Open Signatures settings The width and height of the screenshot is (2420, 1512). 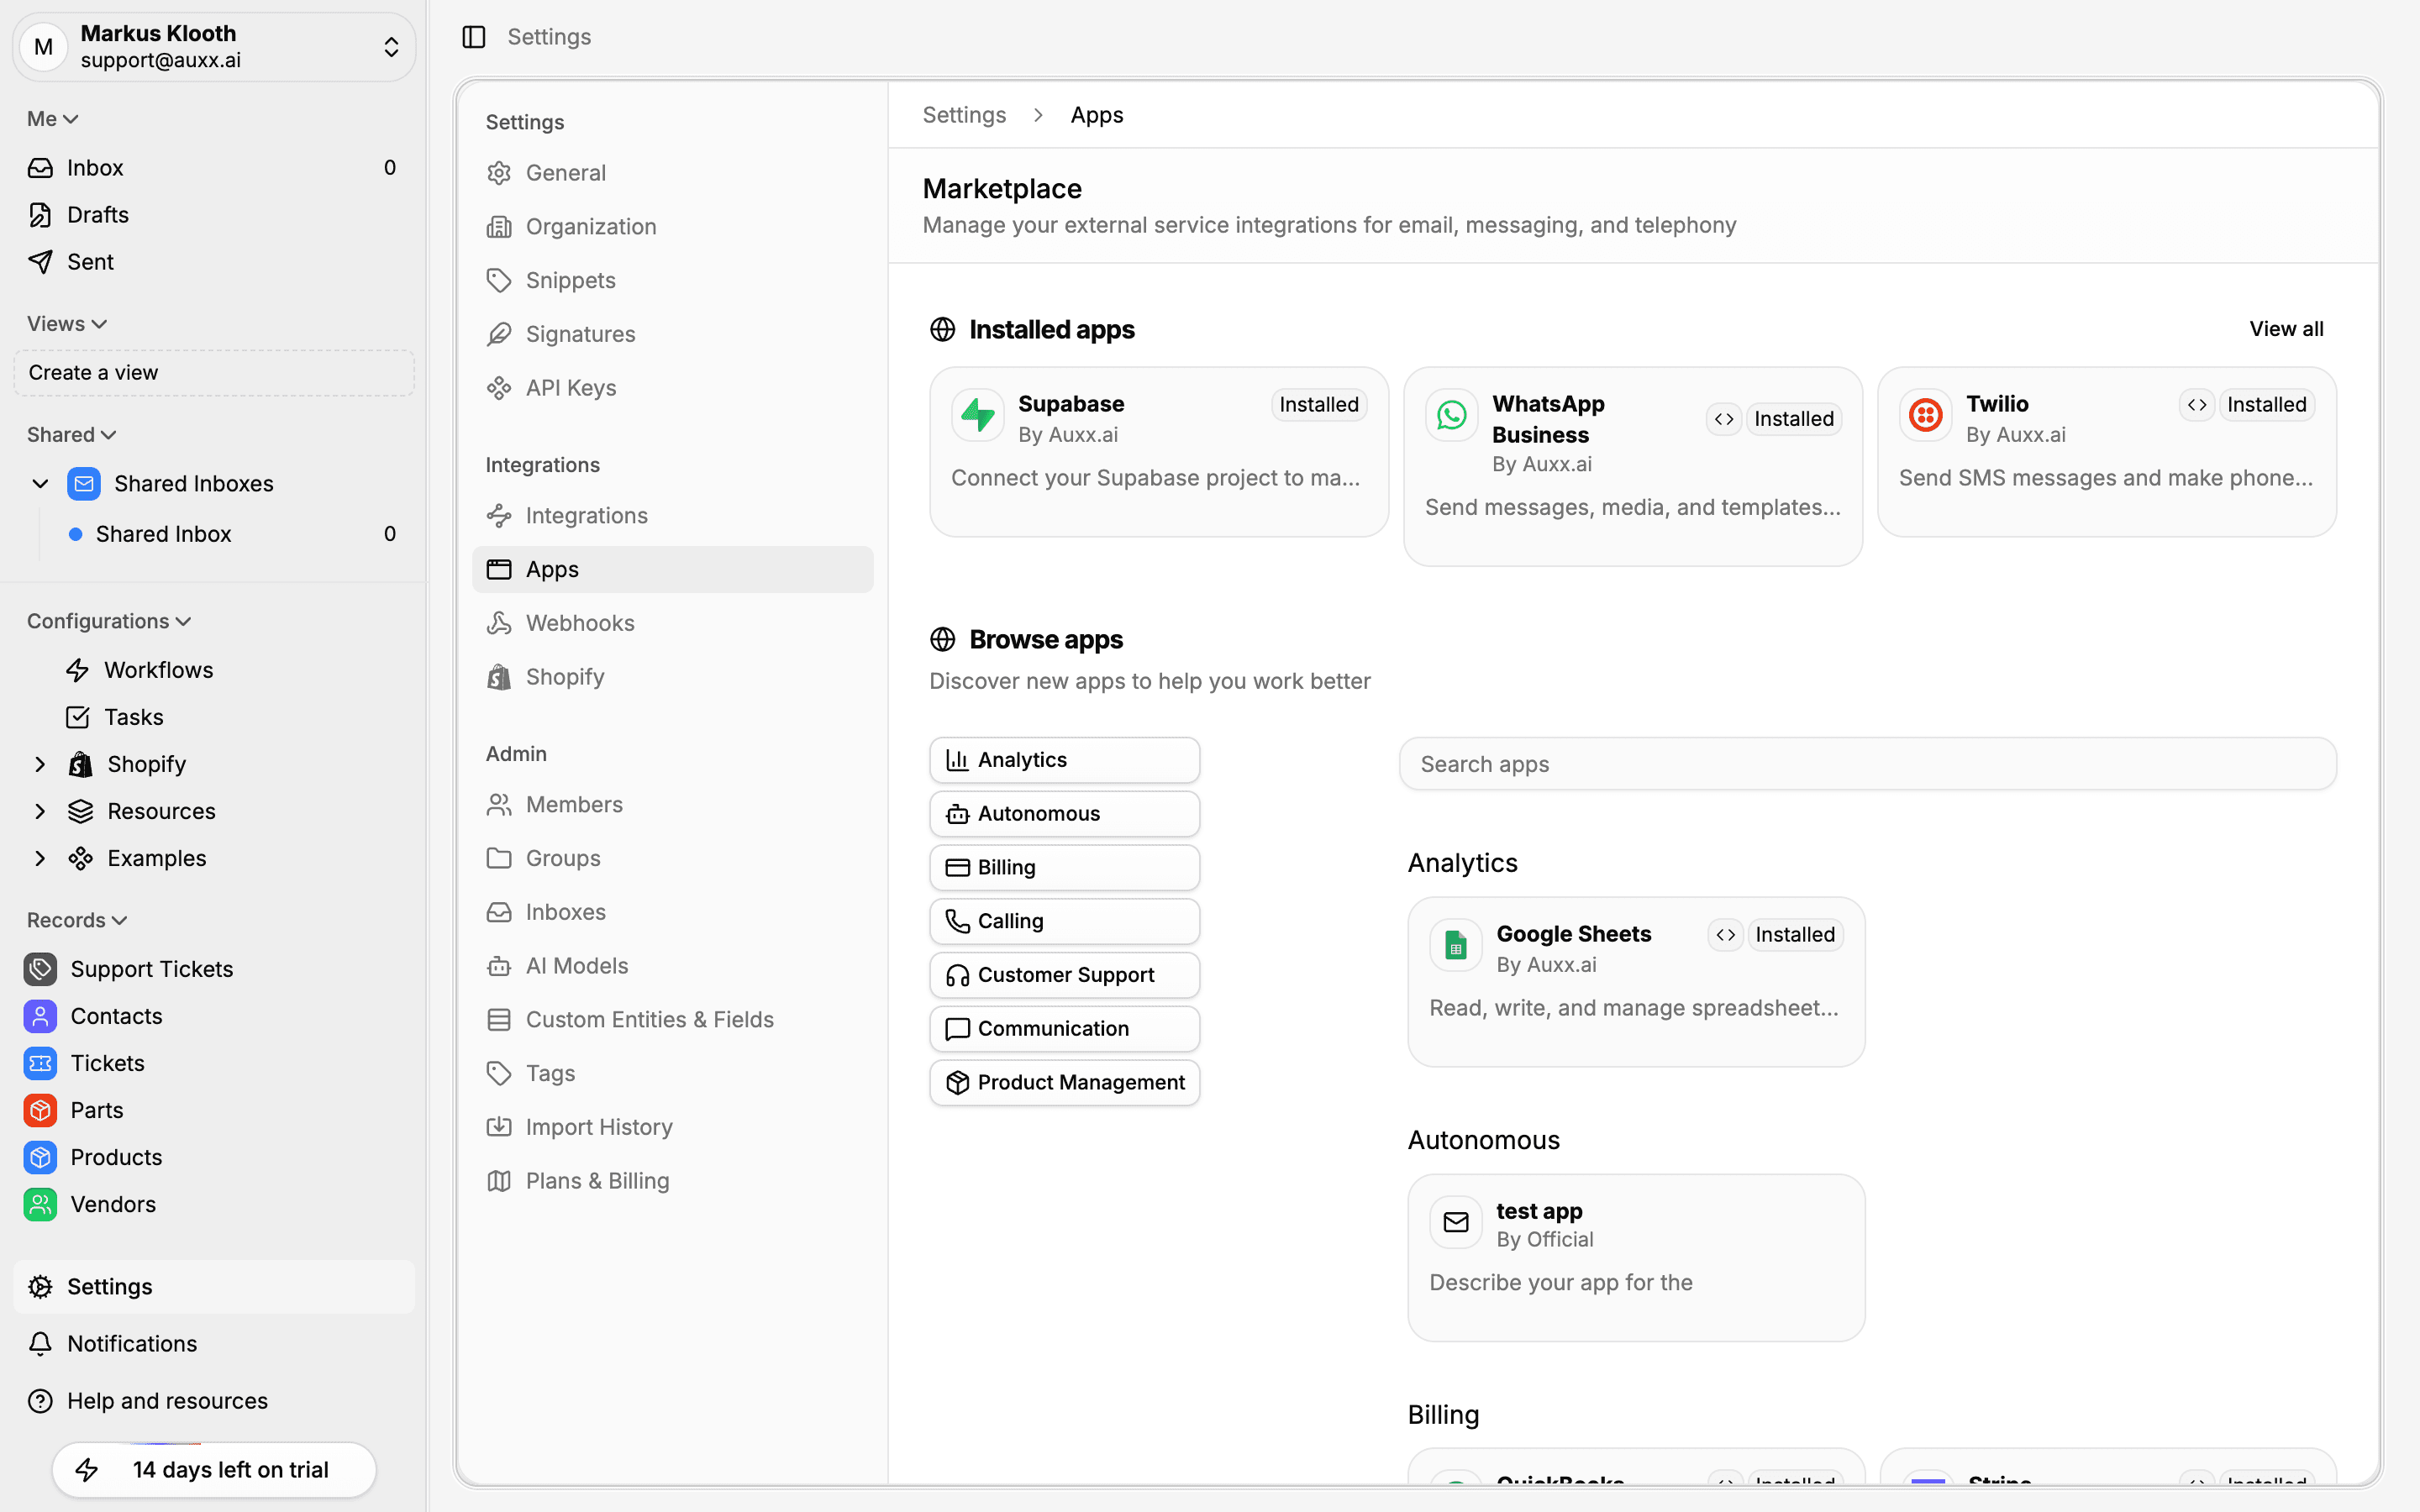(x=672, y=334)
